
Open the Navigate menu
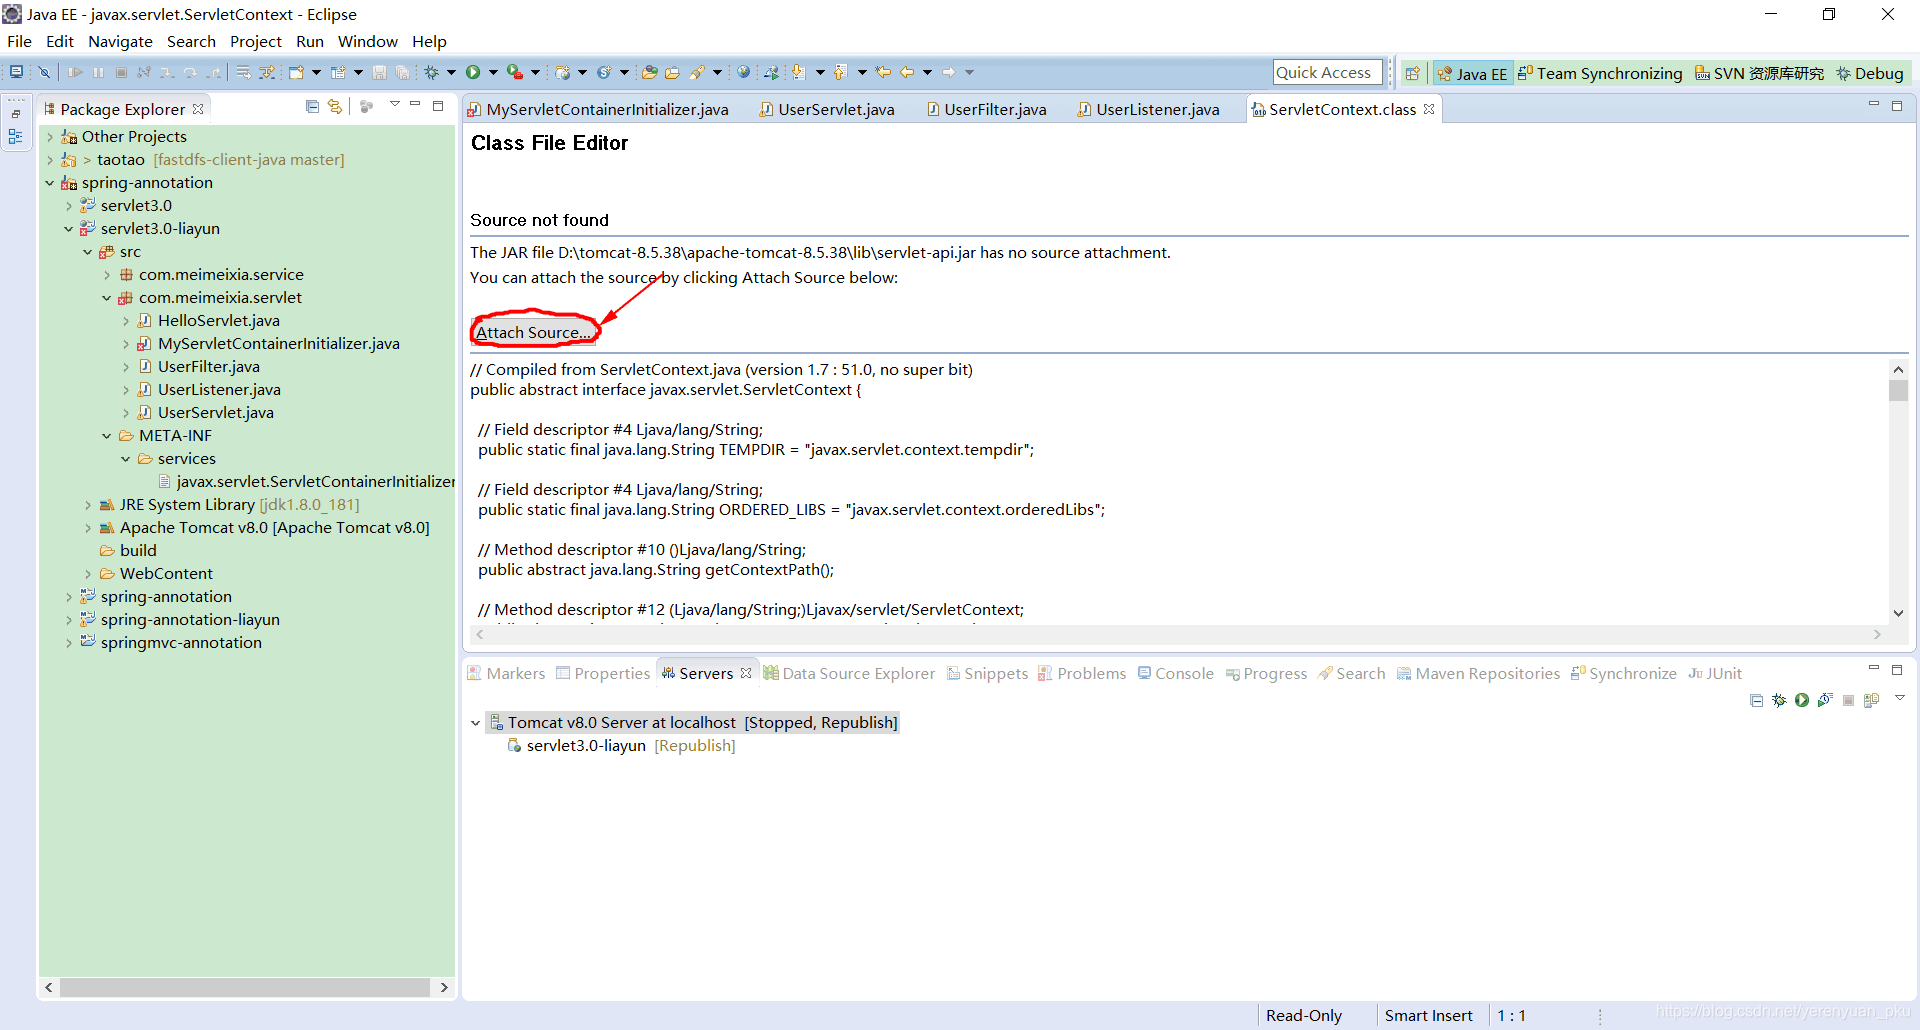click(120, 41)
